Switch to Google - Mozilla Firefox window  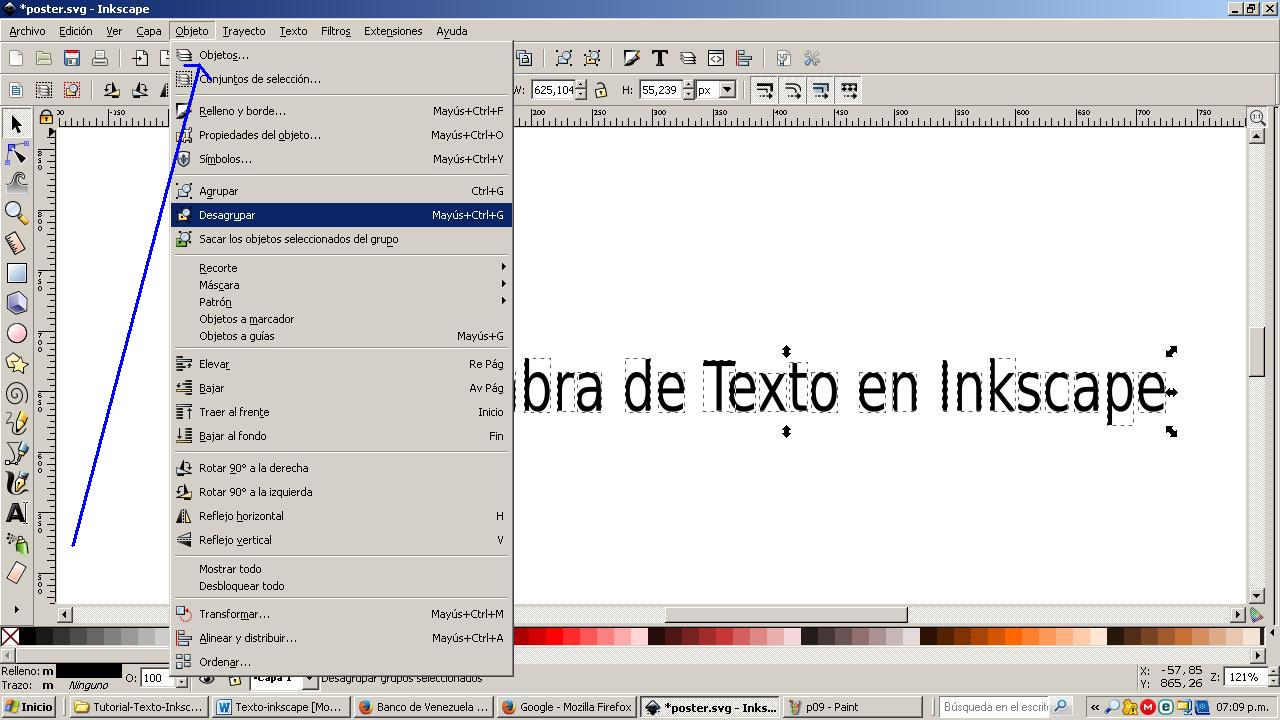click(x=567, y=707)
